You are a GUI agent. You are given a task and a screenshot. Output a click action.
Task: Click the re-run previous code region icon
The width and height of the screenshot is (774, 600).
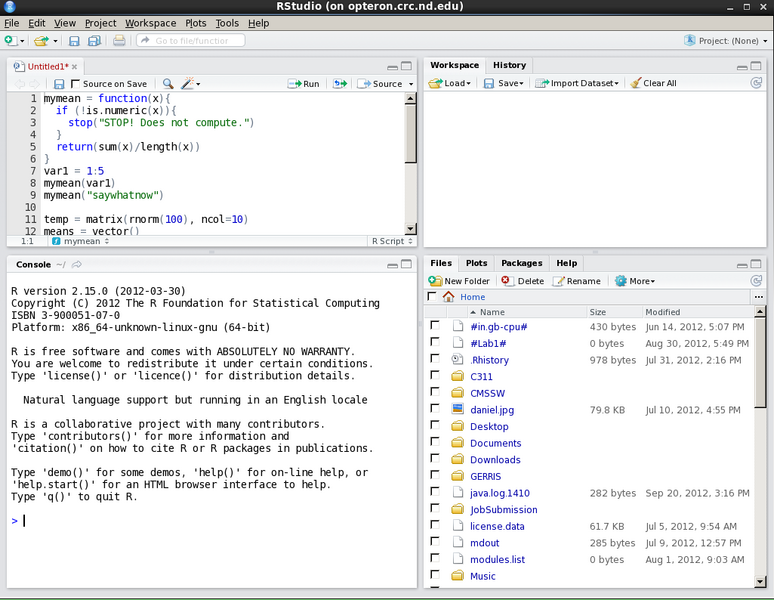click(x=340, y=84)
